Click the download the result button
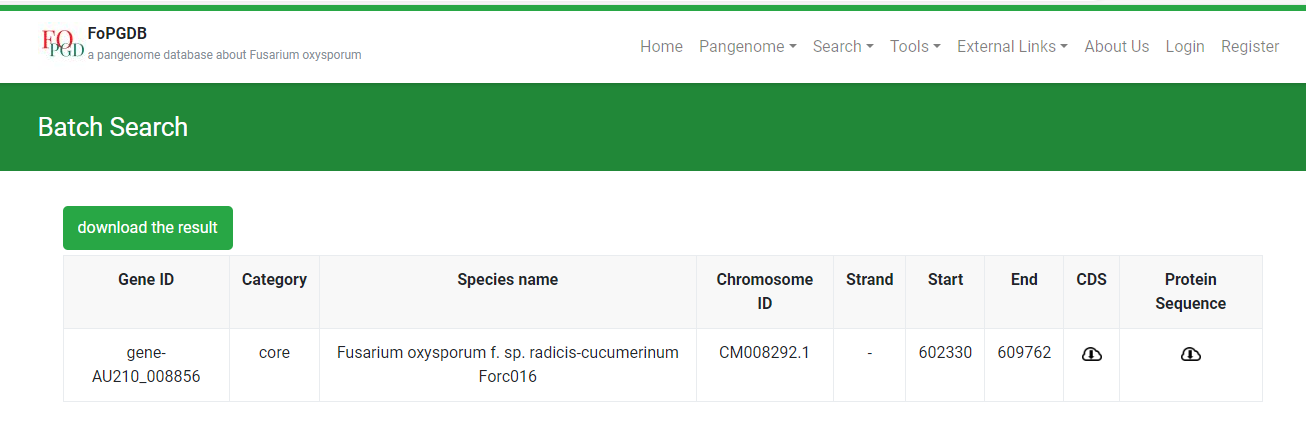The height and width of the screenshot is (428, 1306). pos(148,228)
